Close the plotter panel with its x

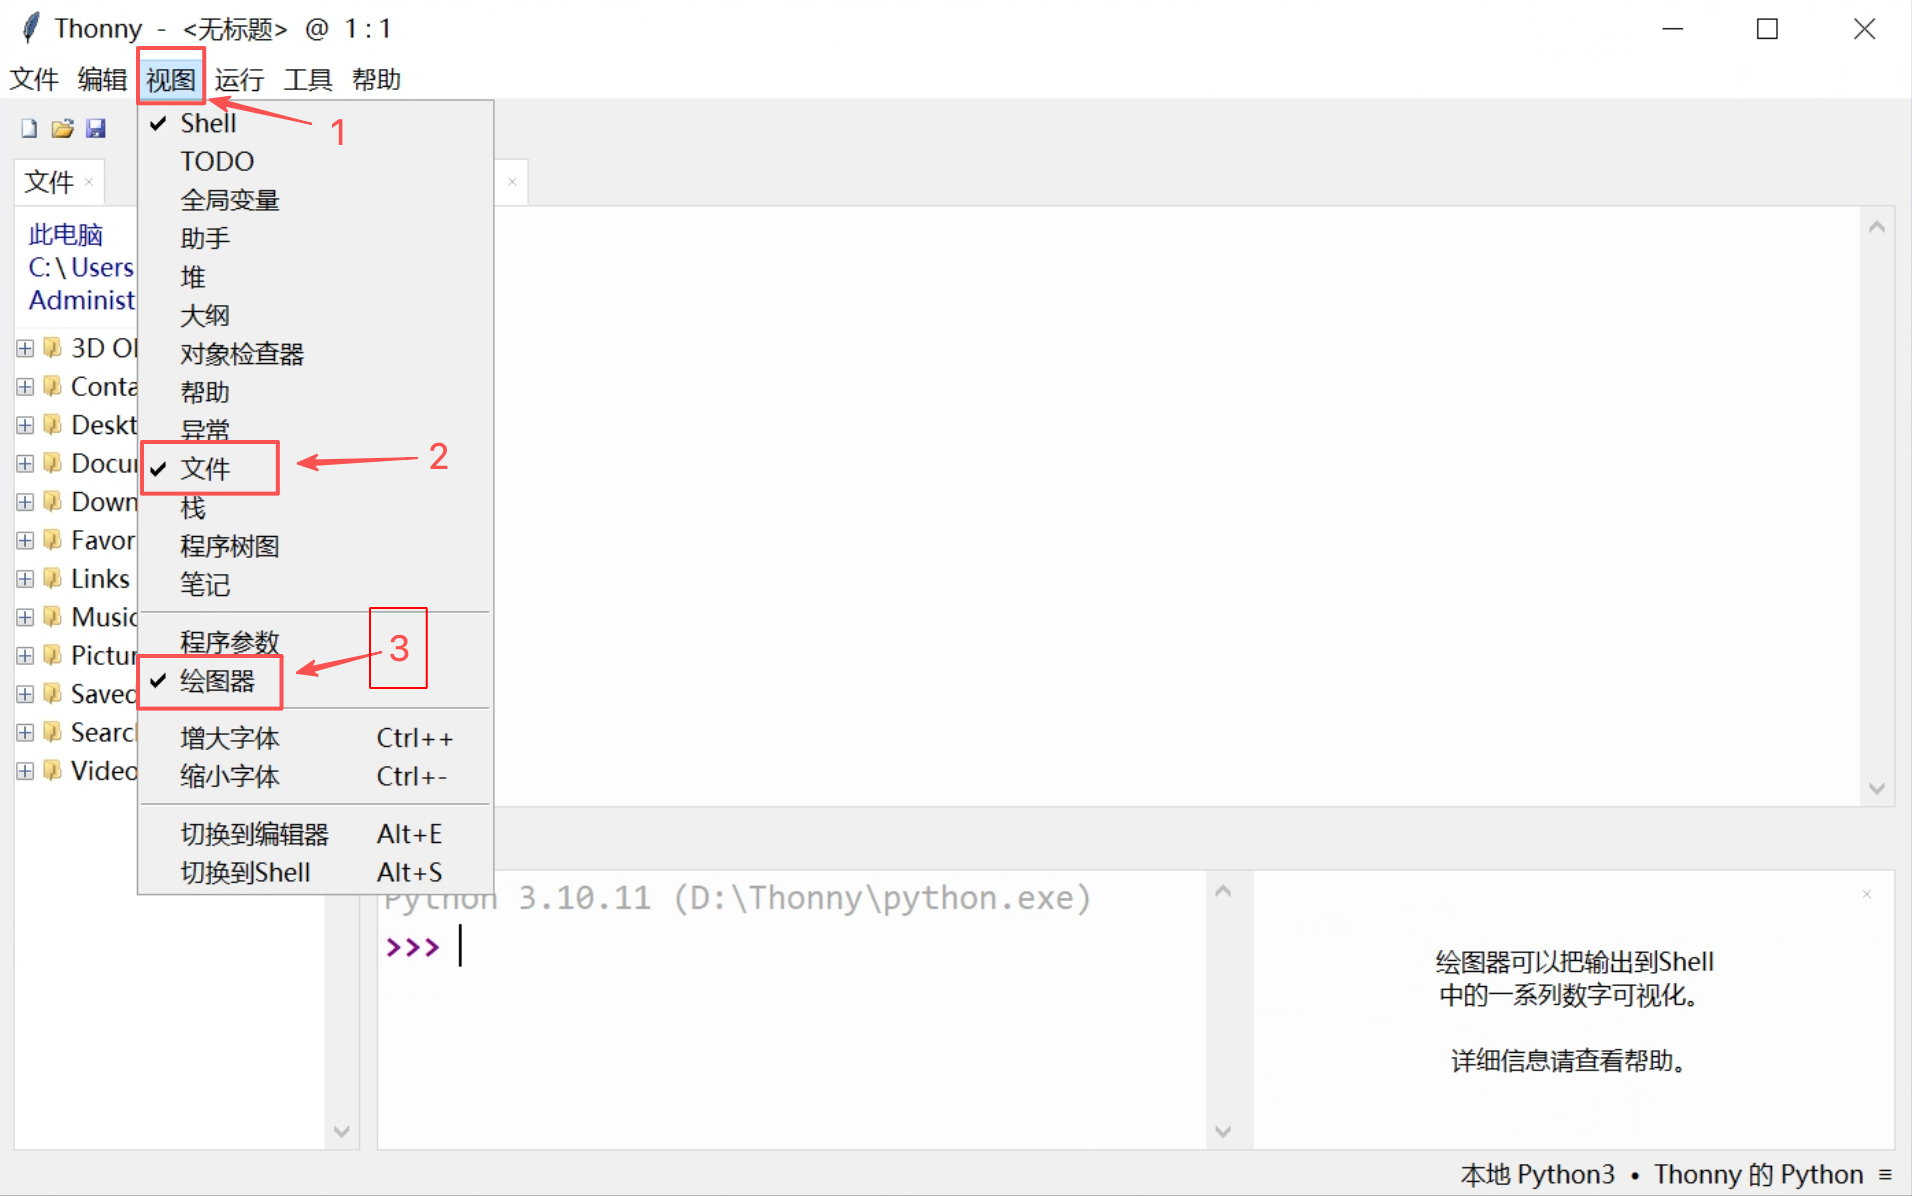click(1866, 894)
